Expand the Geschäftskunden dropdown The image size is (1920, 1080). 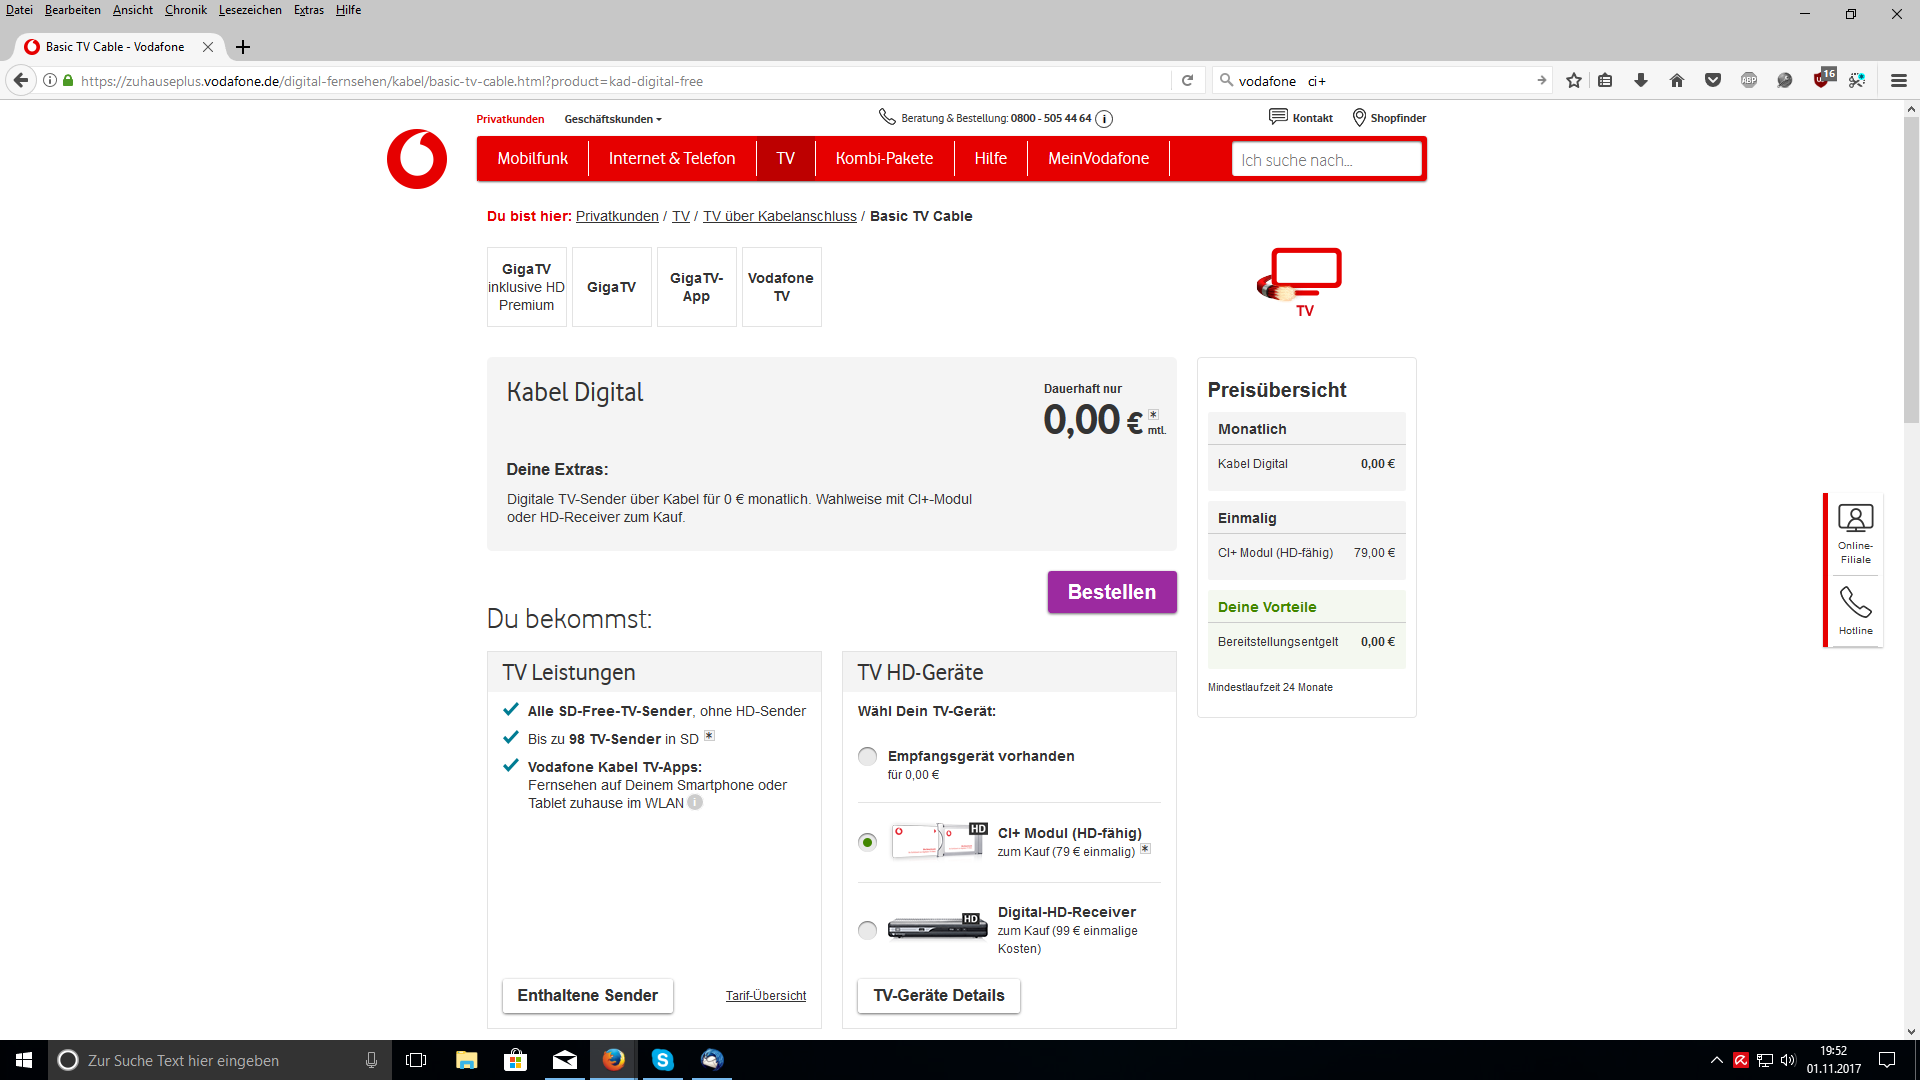(x=612, y=119)
